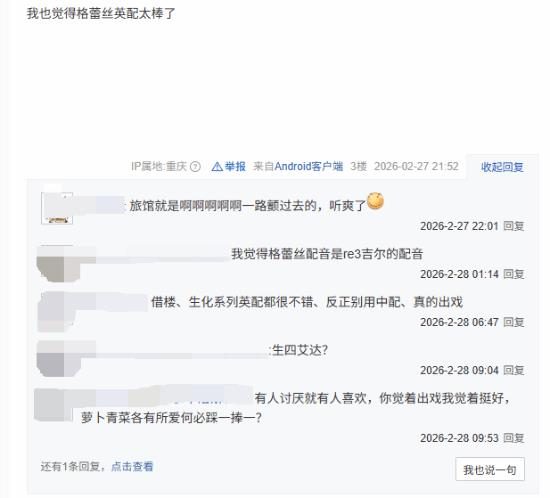Reply to the 09:53 comment

pyautogui.click(x=514, y=438)
